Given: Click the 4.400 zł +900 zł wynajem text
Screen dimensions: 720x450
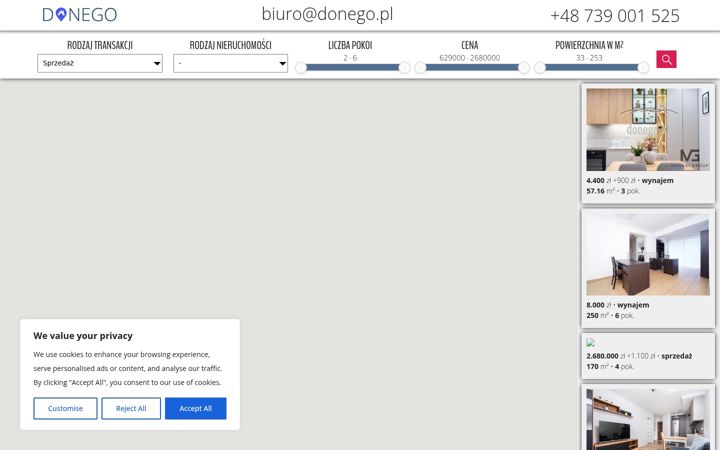Looking at the screenshot, I should click(x=630, y=180).
